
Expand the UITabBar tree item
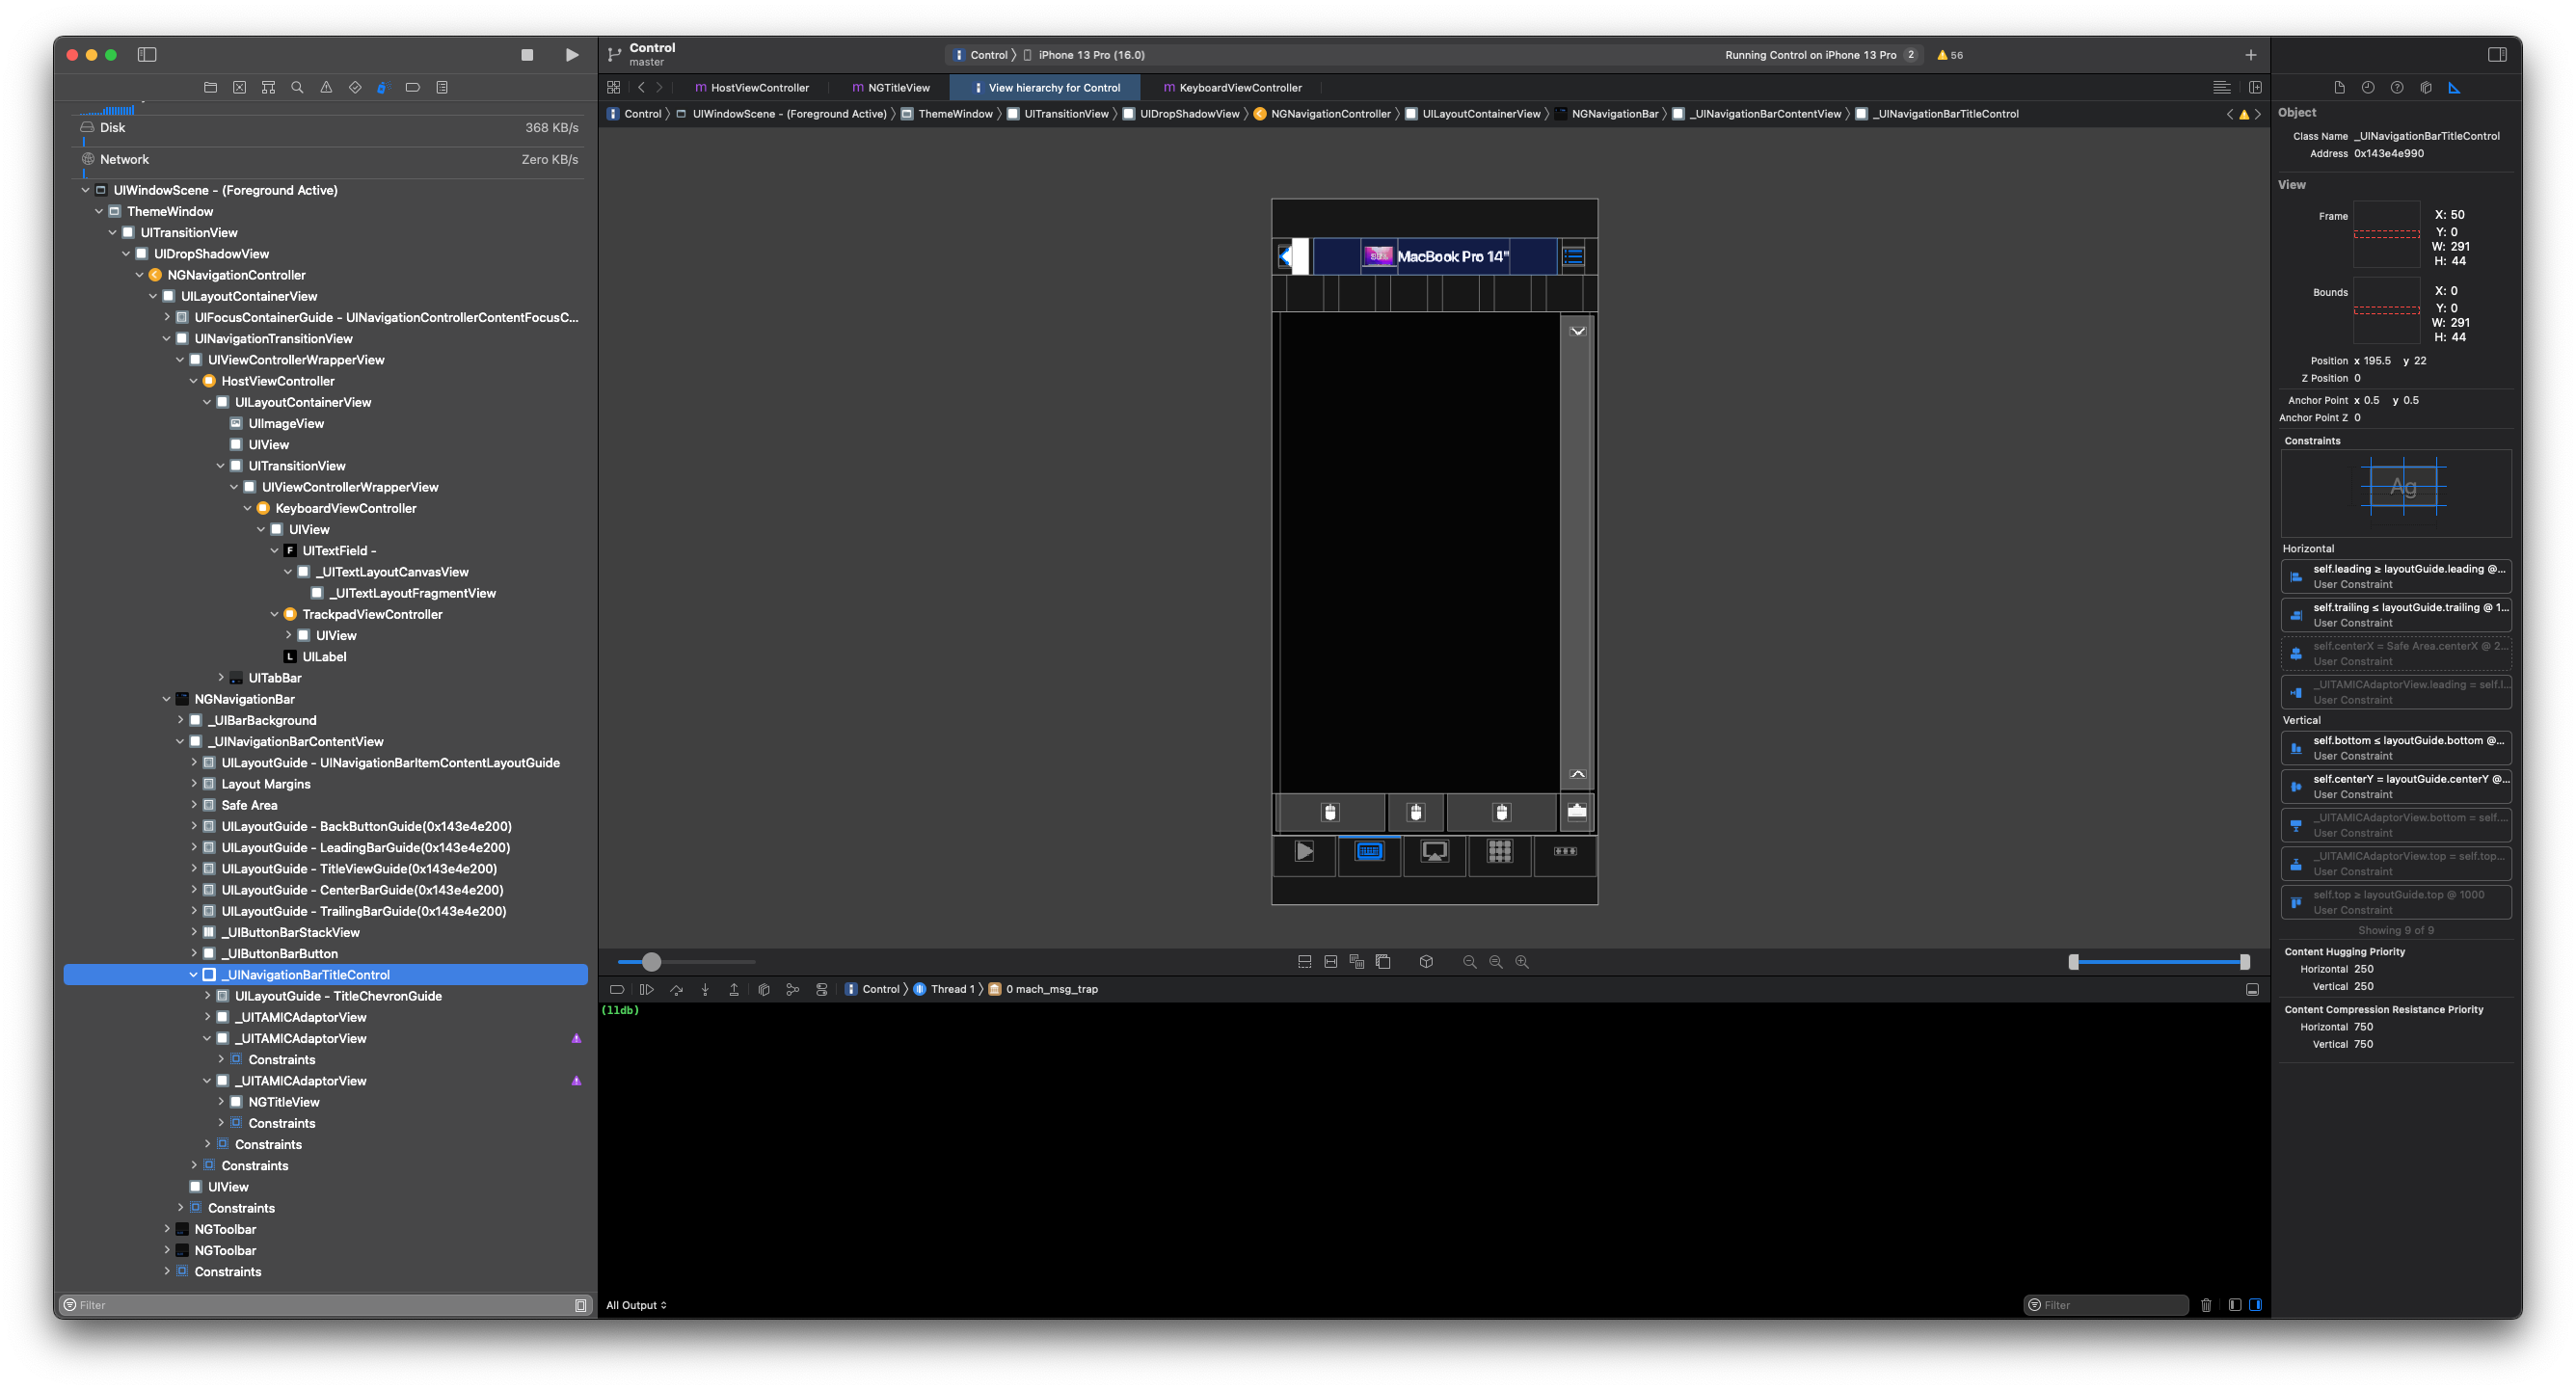tap(221, 678)
